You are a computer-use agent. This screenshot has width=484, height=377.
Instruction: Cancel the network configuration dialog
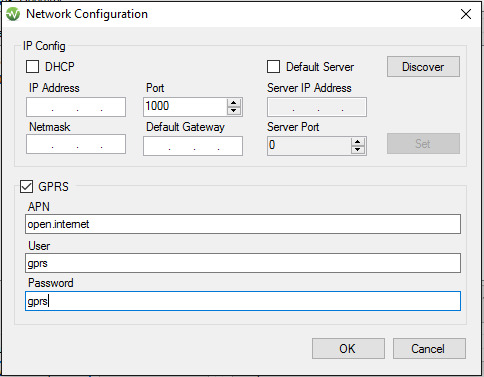429,349
